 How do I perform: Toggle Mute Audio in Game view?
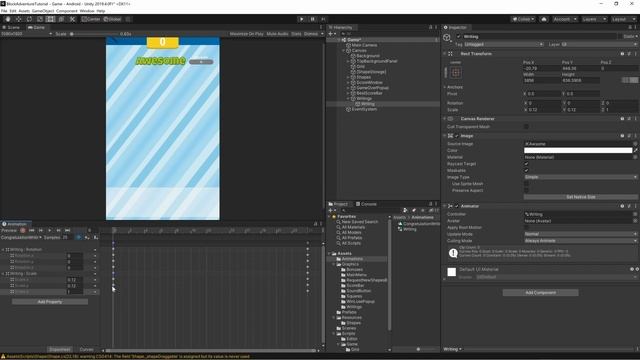278,34
